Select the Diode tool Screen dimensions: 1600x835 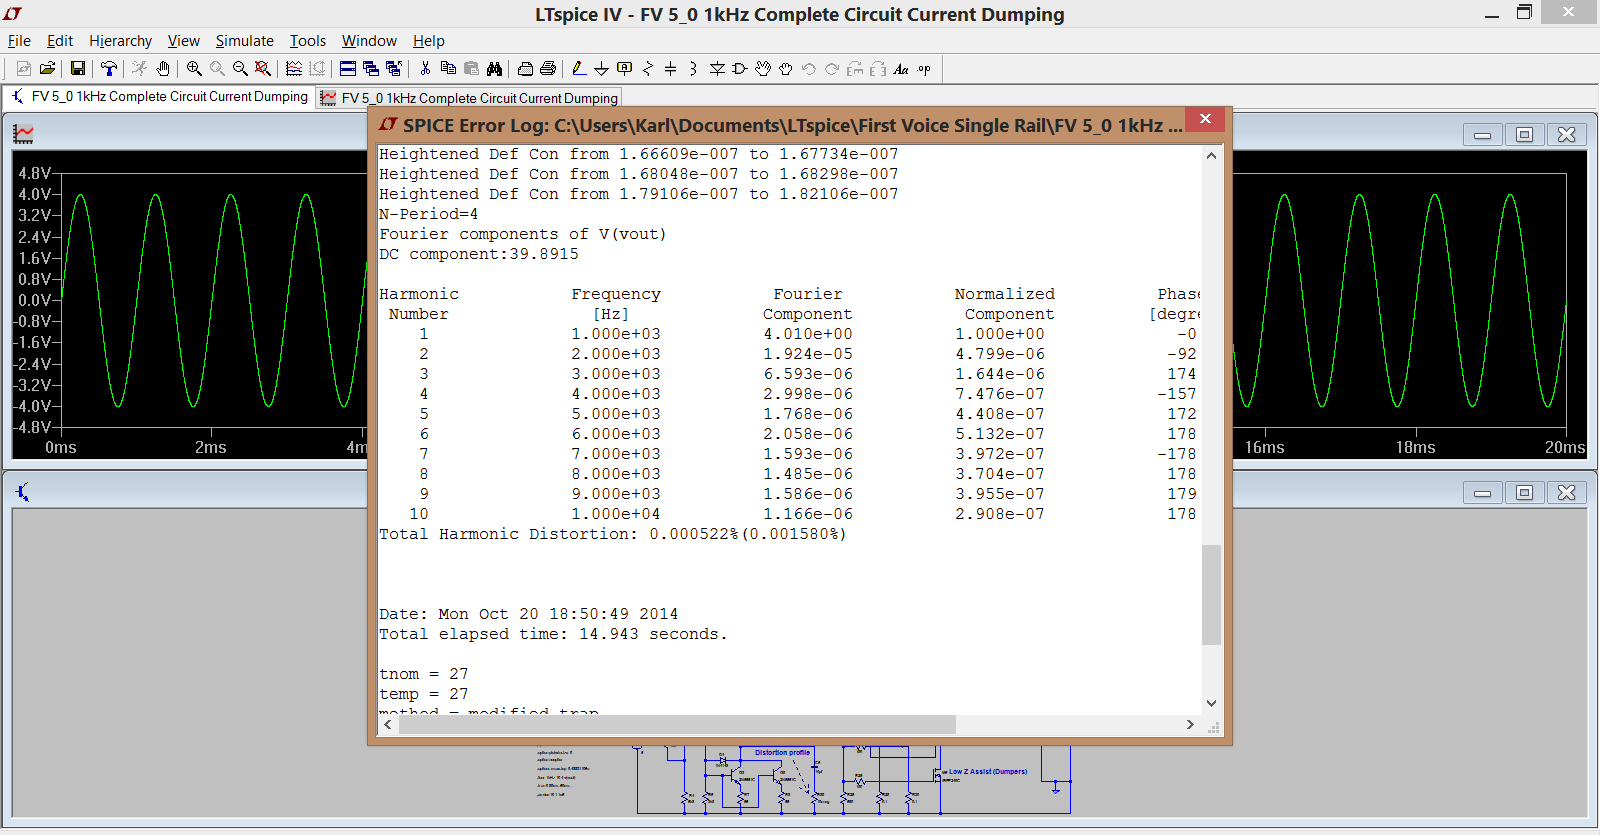click(x=717, y=69)
